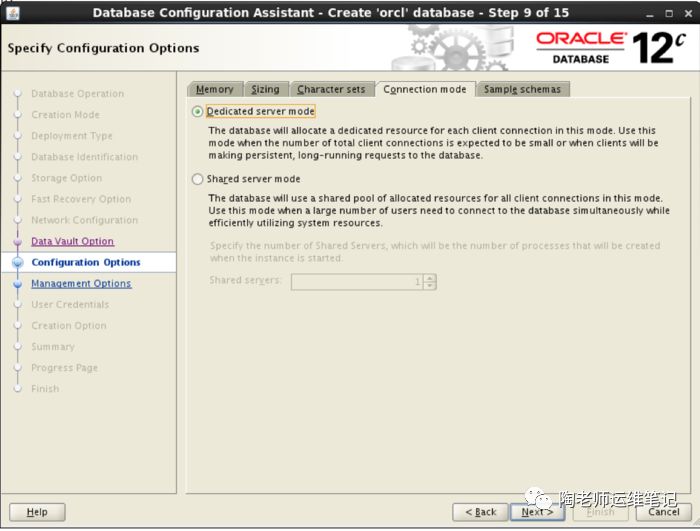The image size is (700, 531).
Task: Click the Configuration Options step bullet icon
Action: 17,262
